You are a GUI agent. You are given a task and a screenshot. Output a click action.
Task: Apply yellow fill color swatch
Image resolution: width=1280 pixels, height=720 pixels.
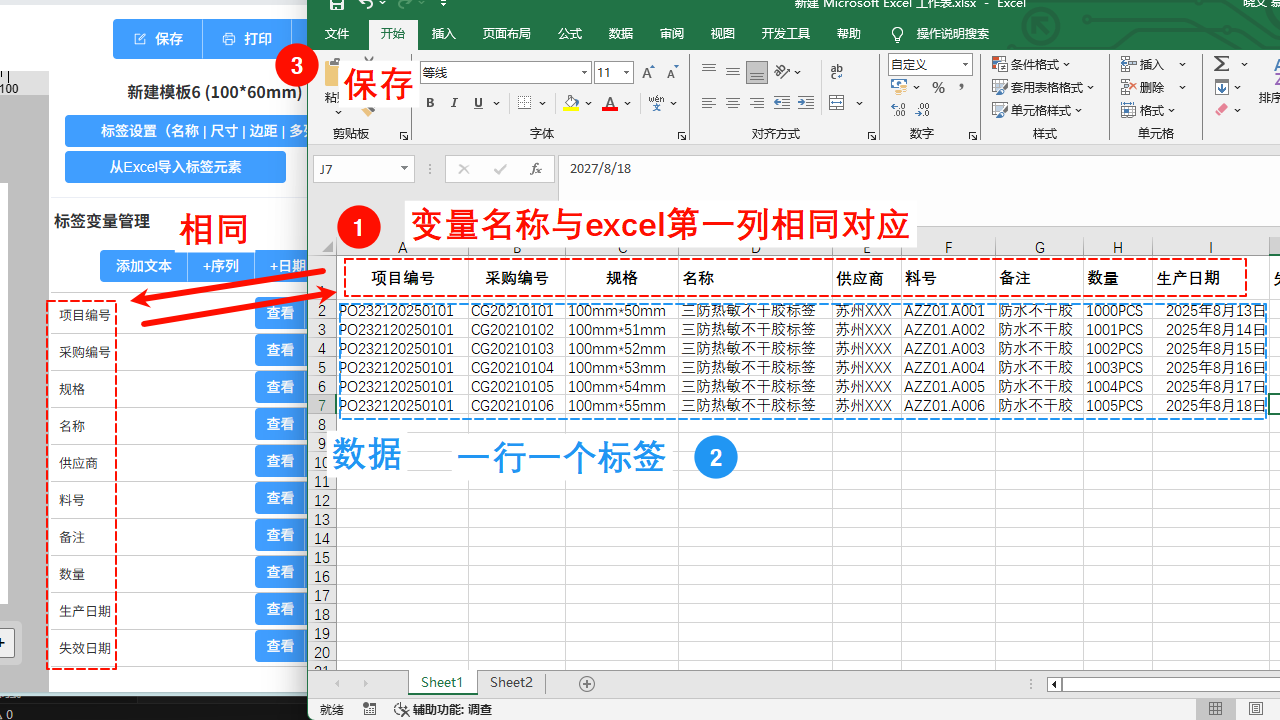coord(571,103)
